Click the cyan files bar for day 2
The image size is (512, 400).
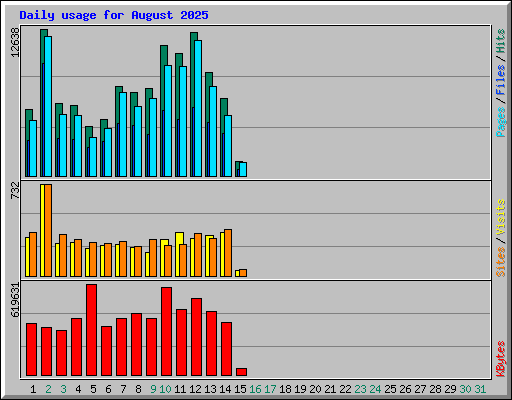48,106
